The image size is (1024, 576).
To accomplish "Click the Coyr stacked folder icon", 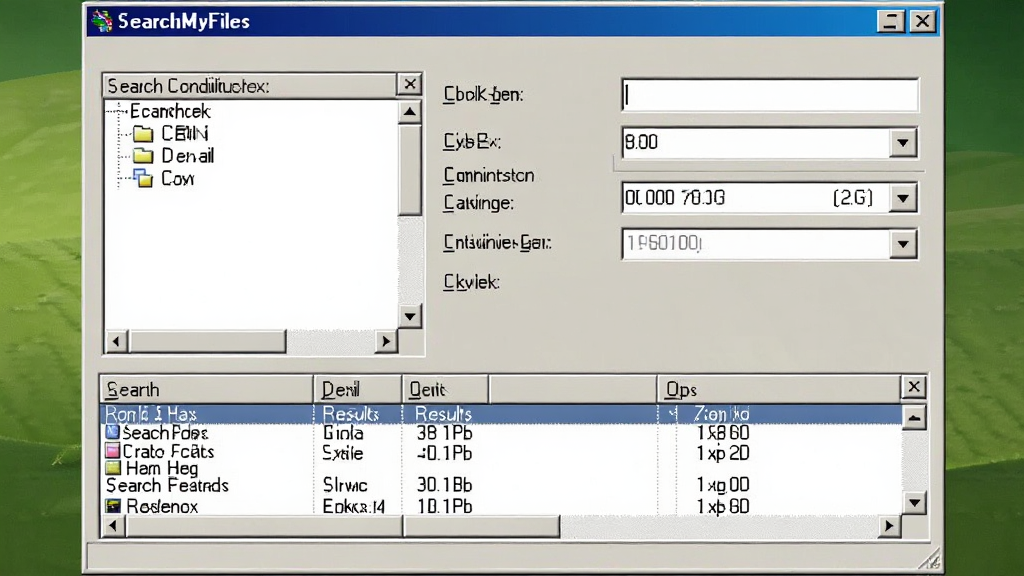I will click(143, 178).
